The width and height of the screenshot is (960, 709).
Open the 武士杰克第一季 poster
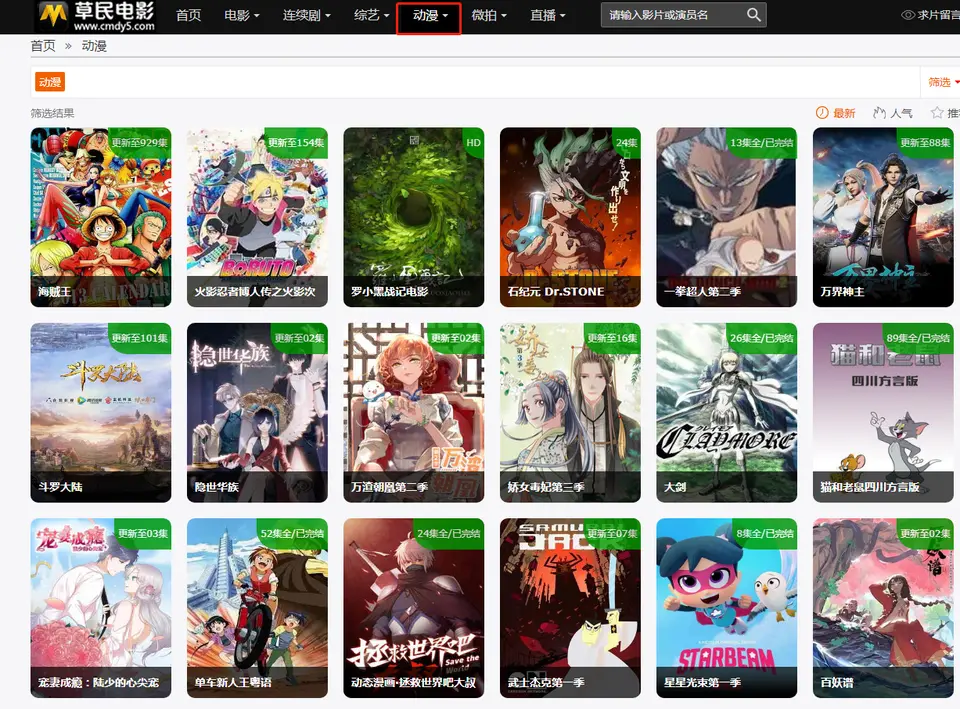coord(570,608)
